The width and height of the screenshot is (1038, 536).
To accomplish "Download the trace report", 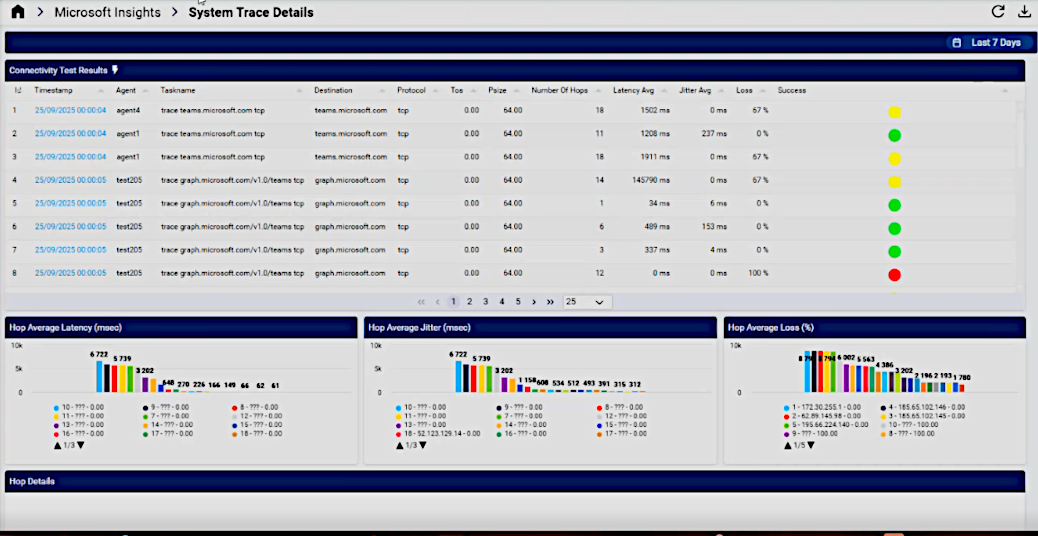I will click(x=1023, y=11).
